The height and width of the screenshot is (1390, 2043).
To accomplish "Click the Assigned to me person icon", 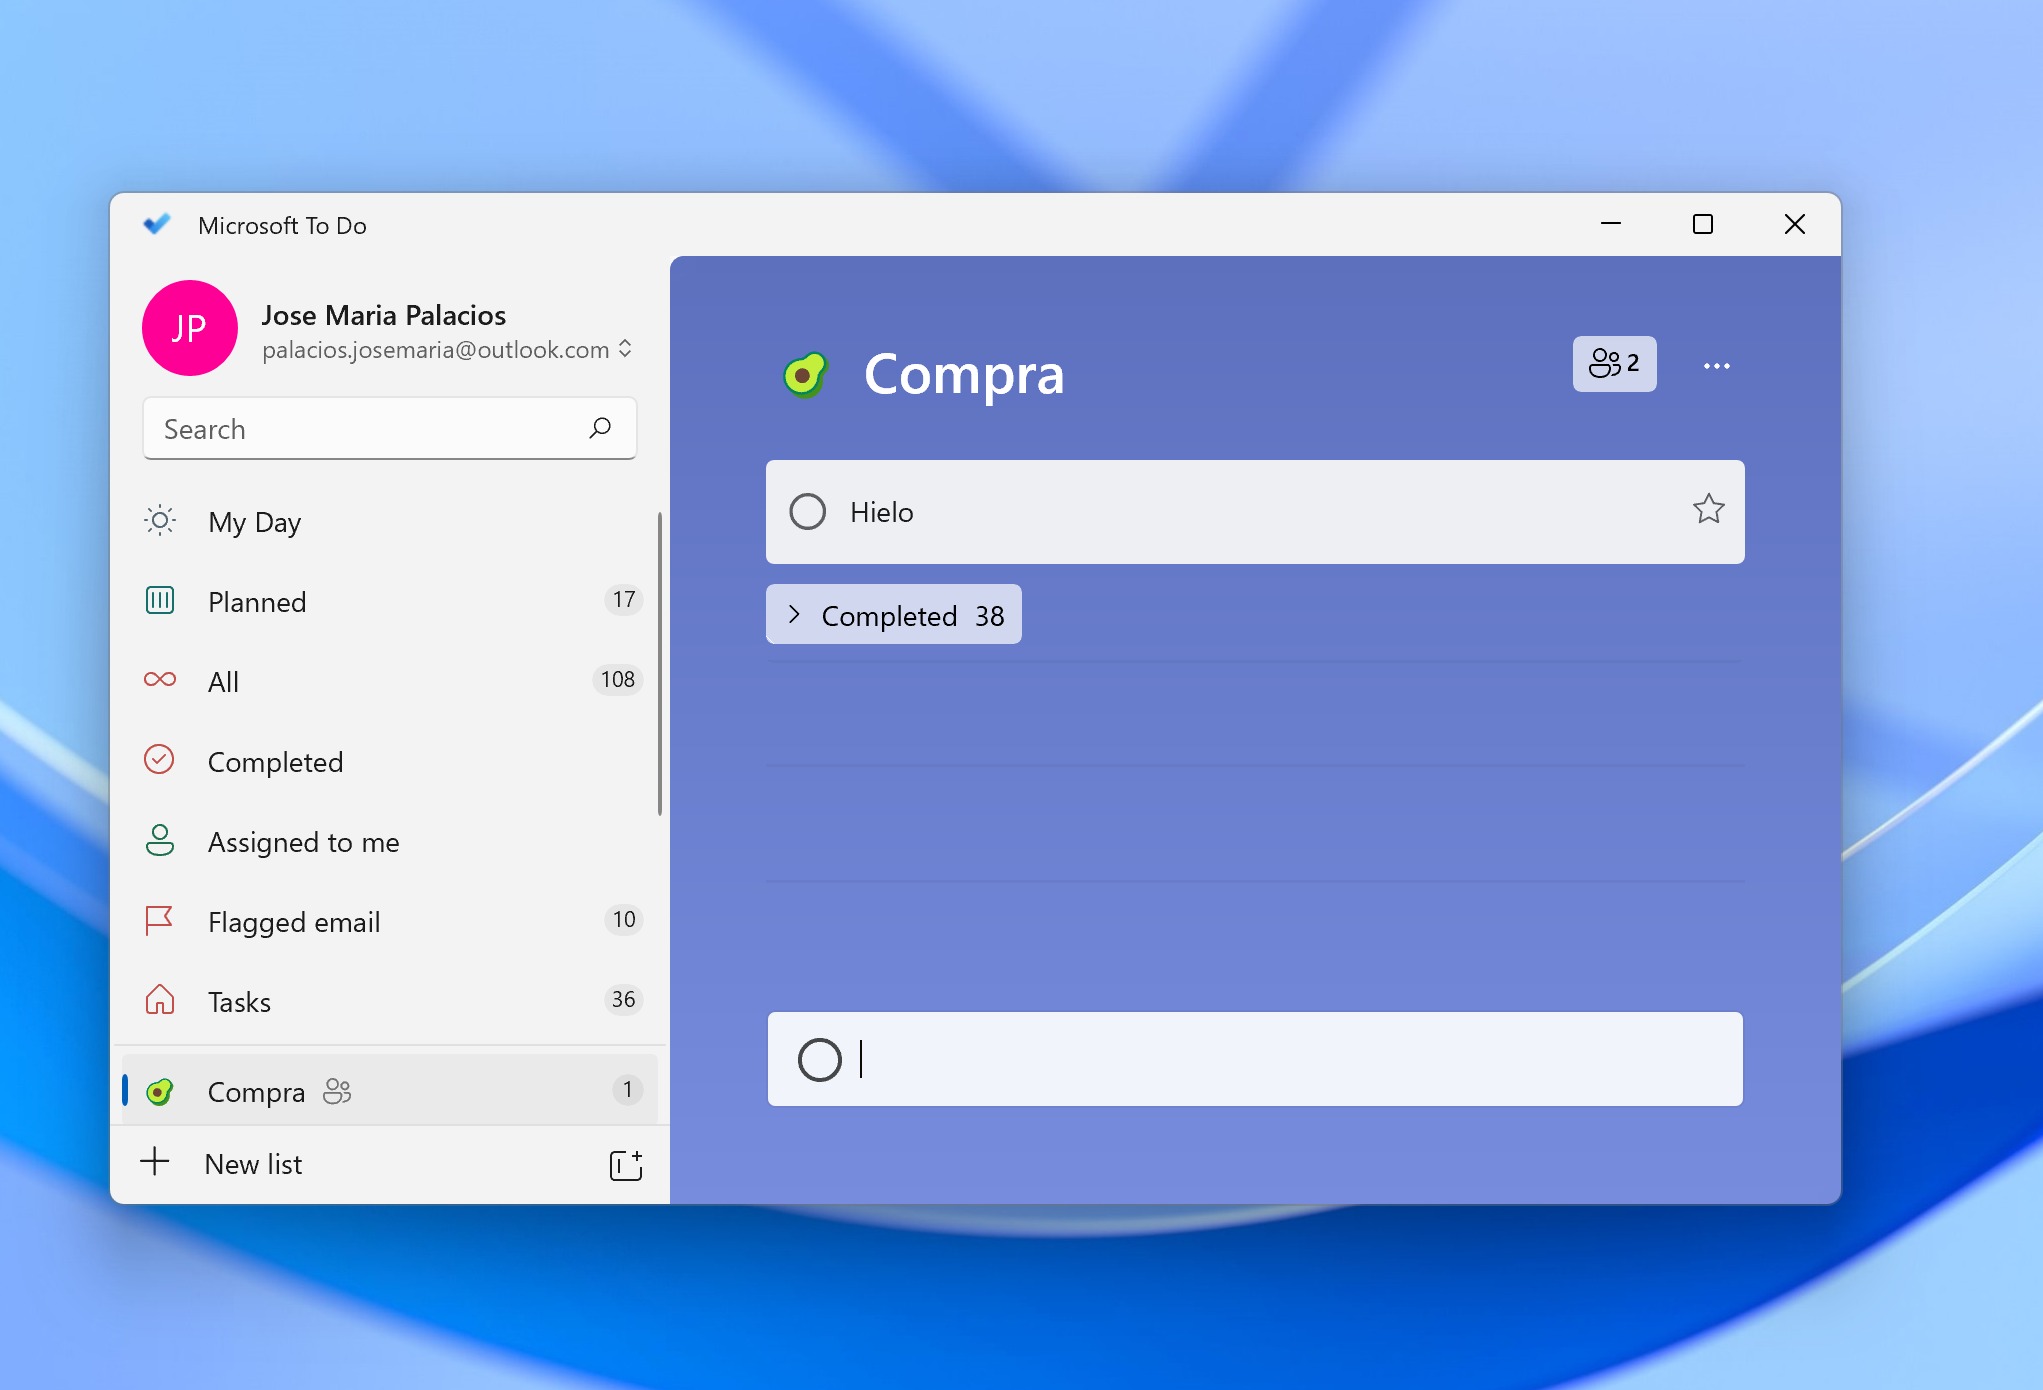I will tap(160, 840).
